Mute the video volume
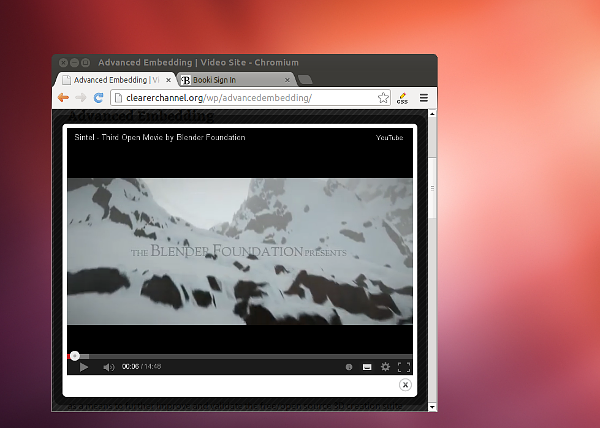The height and width of the screenshot is (428, 600). 108,367
